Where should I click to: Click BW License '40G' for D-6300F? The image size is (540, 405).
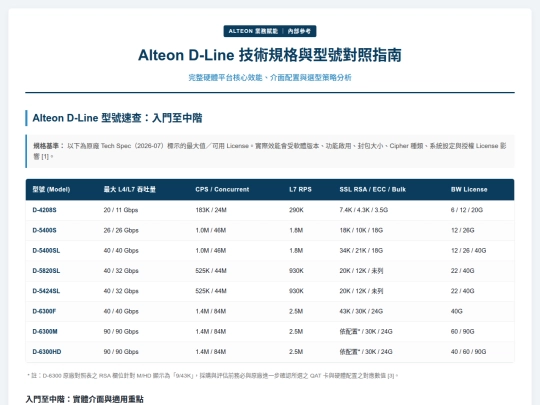click(x=457, y=311)
